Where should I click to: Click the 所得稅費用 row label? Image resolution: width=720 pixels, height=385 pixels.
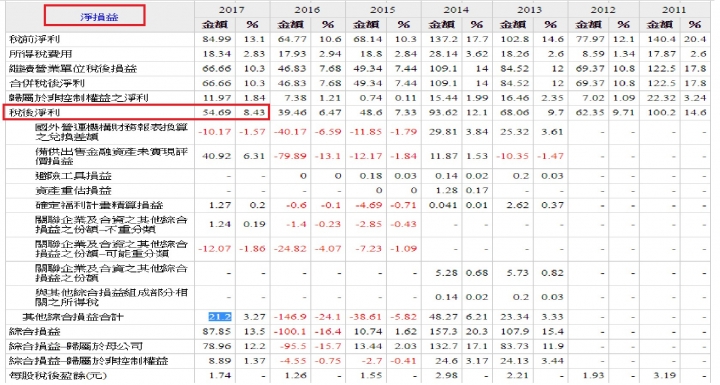click(x=40, y=54)
